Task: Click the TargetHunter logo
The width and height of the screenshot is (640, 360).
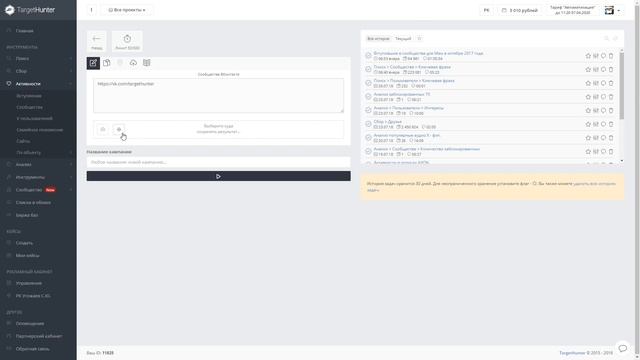Action: (30, 10)
